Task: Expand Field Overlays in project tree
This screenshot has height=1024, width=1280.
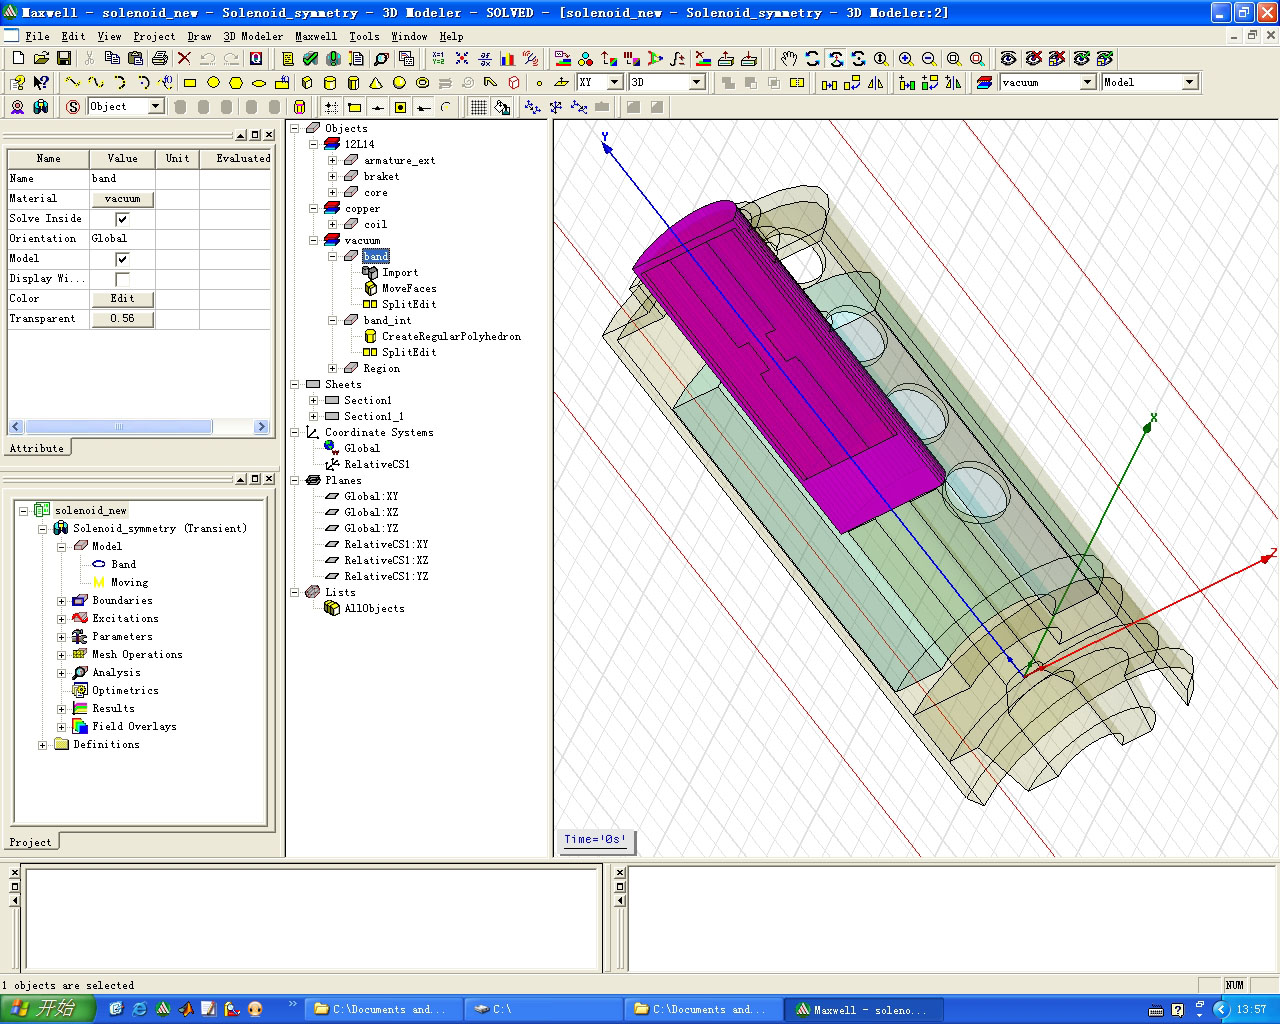Action: 62,727
